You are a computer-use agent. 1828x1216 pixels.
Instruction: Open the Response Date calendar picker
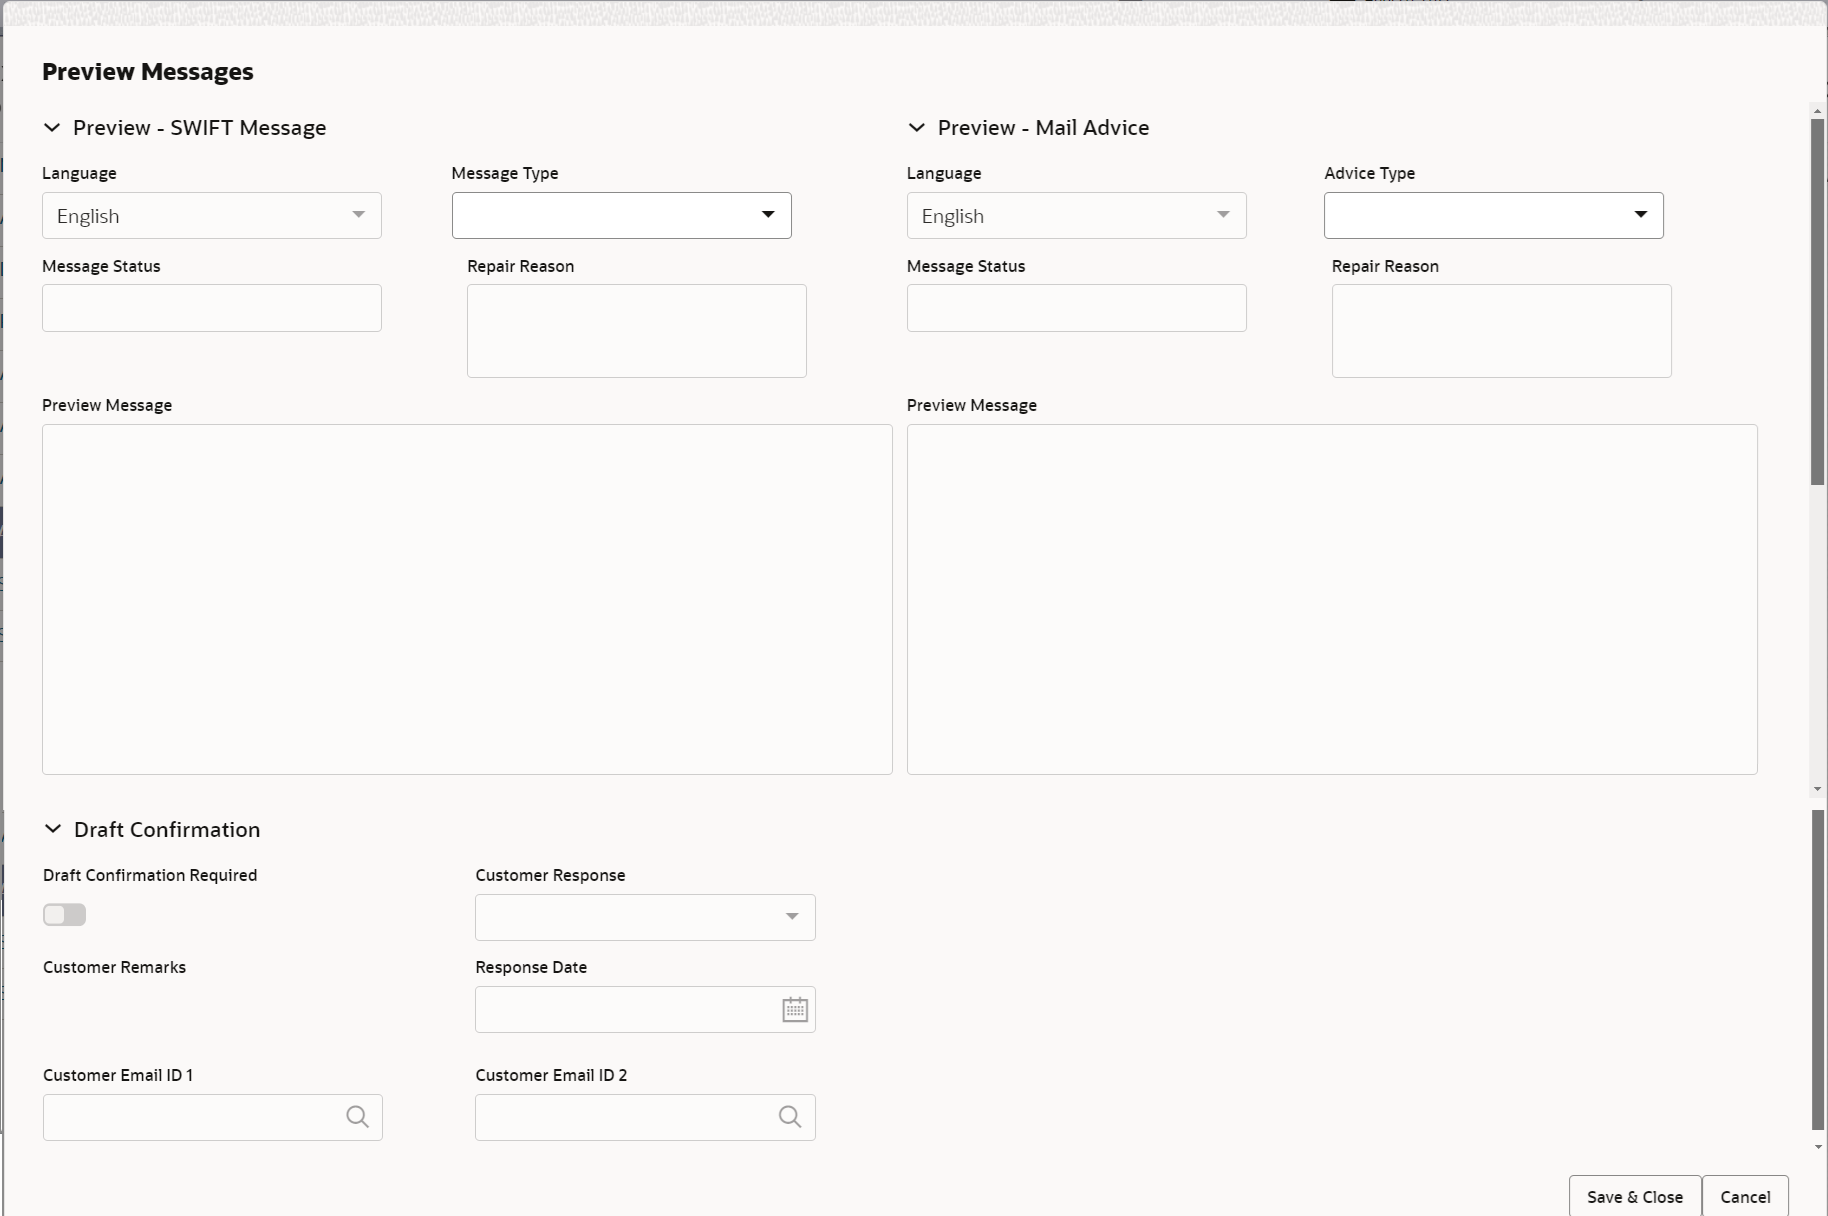tap(795, 1010)
